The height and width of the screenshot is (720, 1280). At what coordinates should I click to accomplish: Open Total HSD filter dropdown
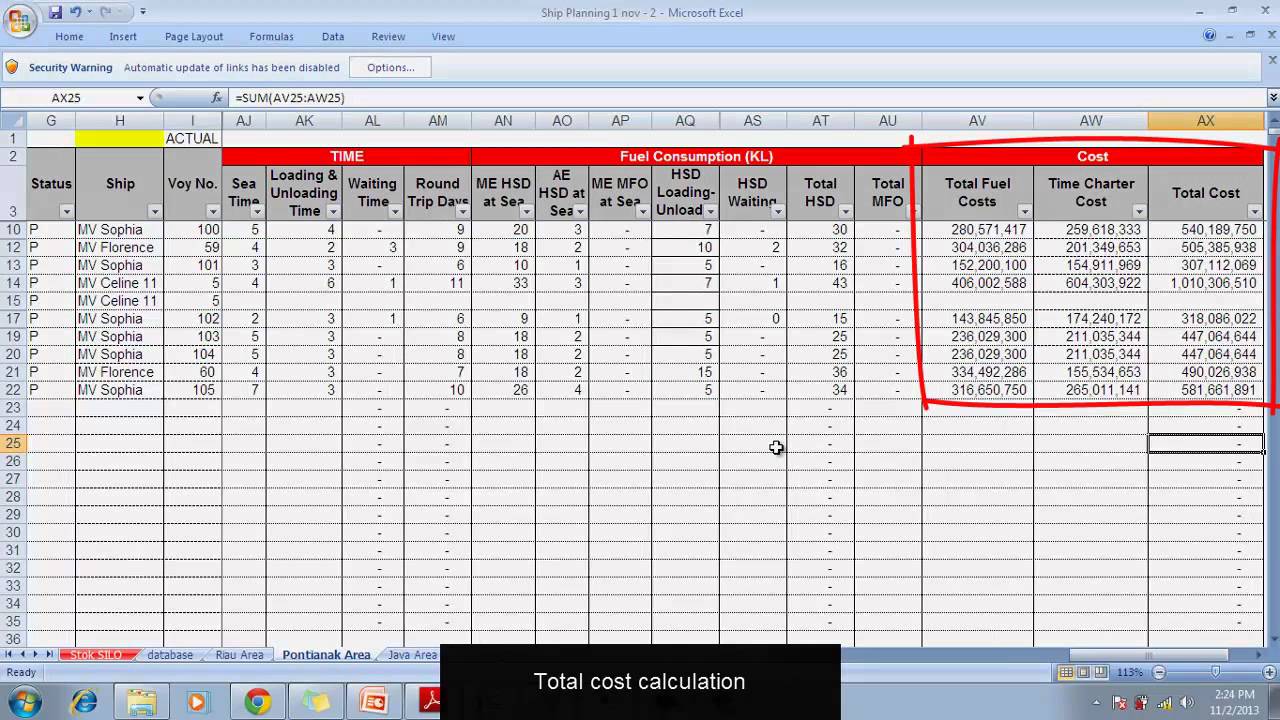point(846,211)
